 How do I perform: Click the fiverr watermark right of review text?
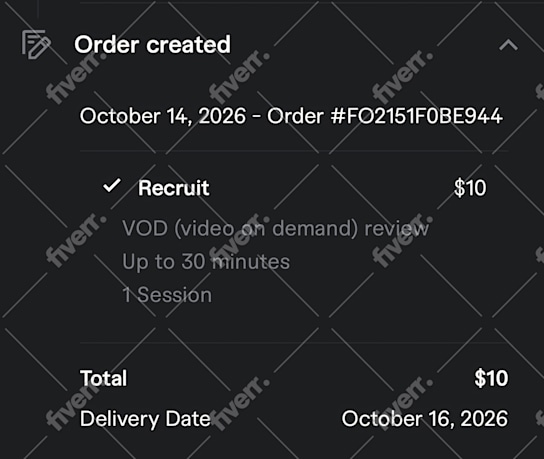tap(402, 240)
